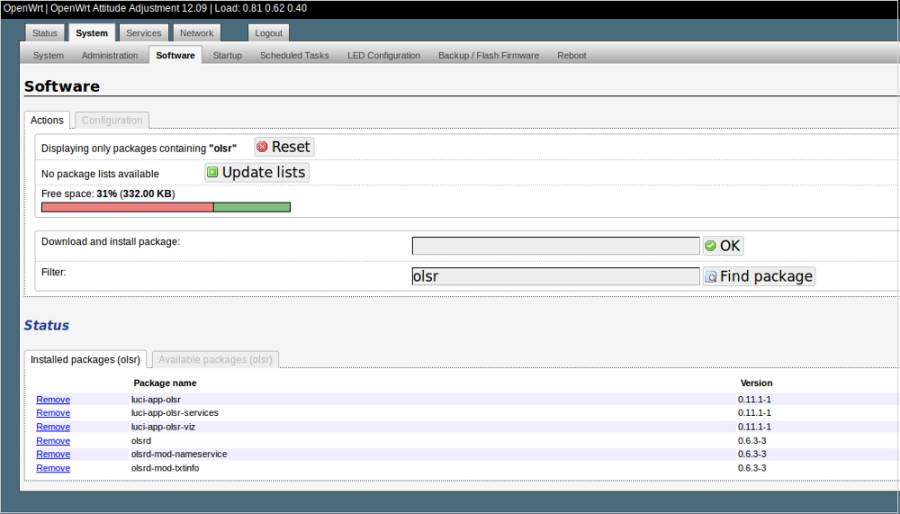The height and width of the screenshot is (514, 900).
Task: Open LED Configuration page
Action: [383, 56]
